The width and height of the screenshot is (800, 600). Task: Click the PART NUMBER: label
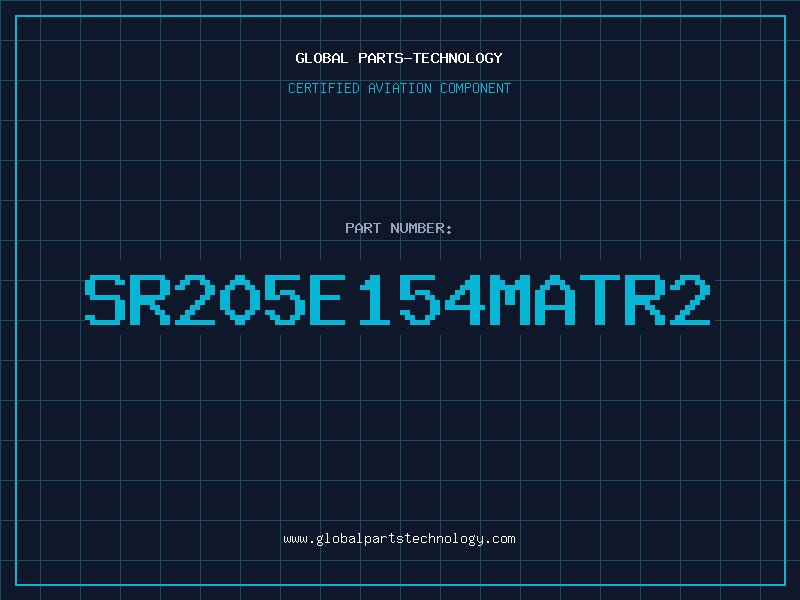coord(398,228)
